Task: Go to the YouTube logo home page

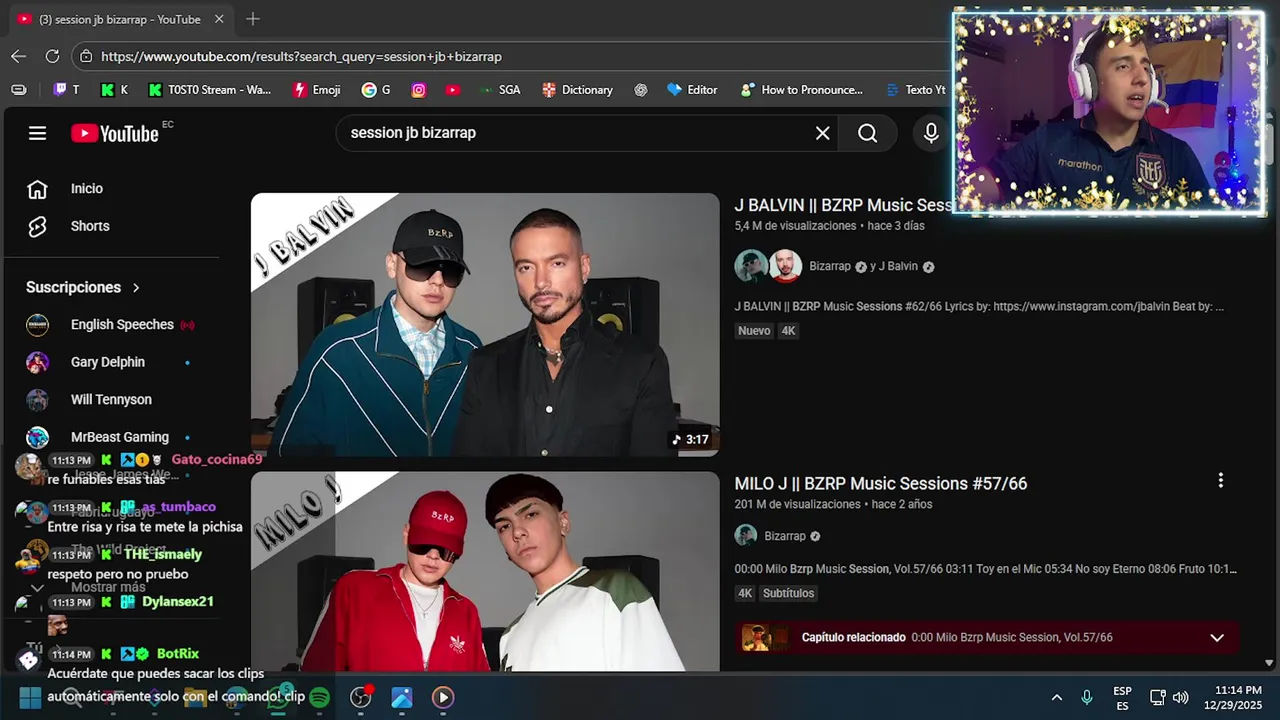Action: click(115, 133)
